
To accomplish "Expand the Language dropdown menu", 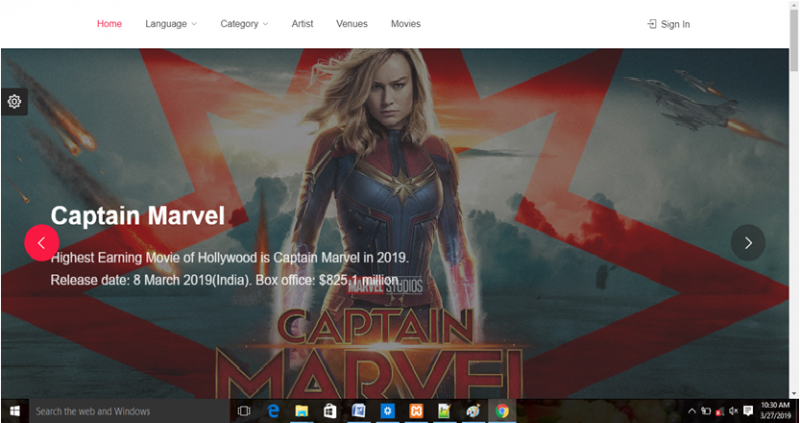I will pos(171,24).
